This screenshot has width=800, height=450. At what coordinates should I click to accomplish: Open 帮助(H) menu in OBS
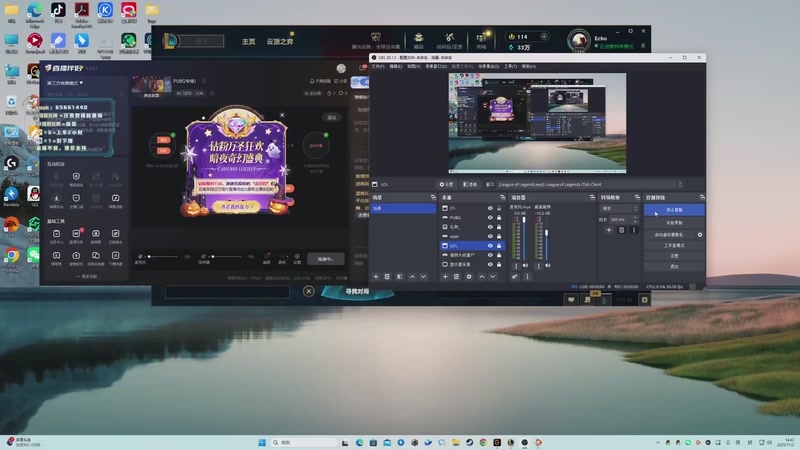pos(529,66)
